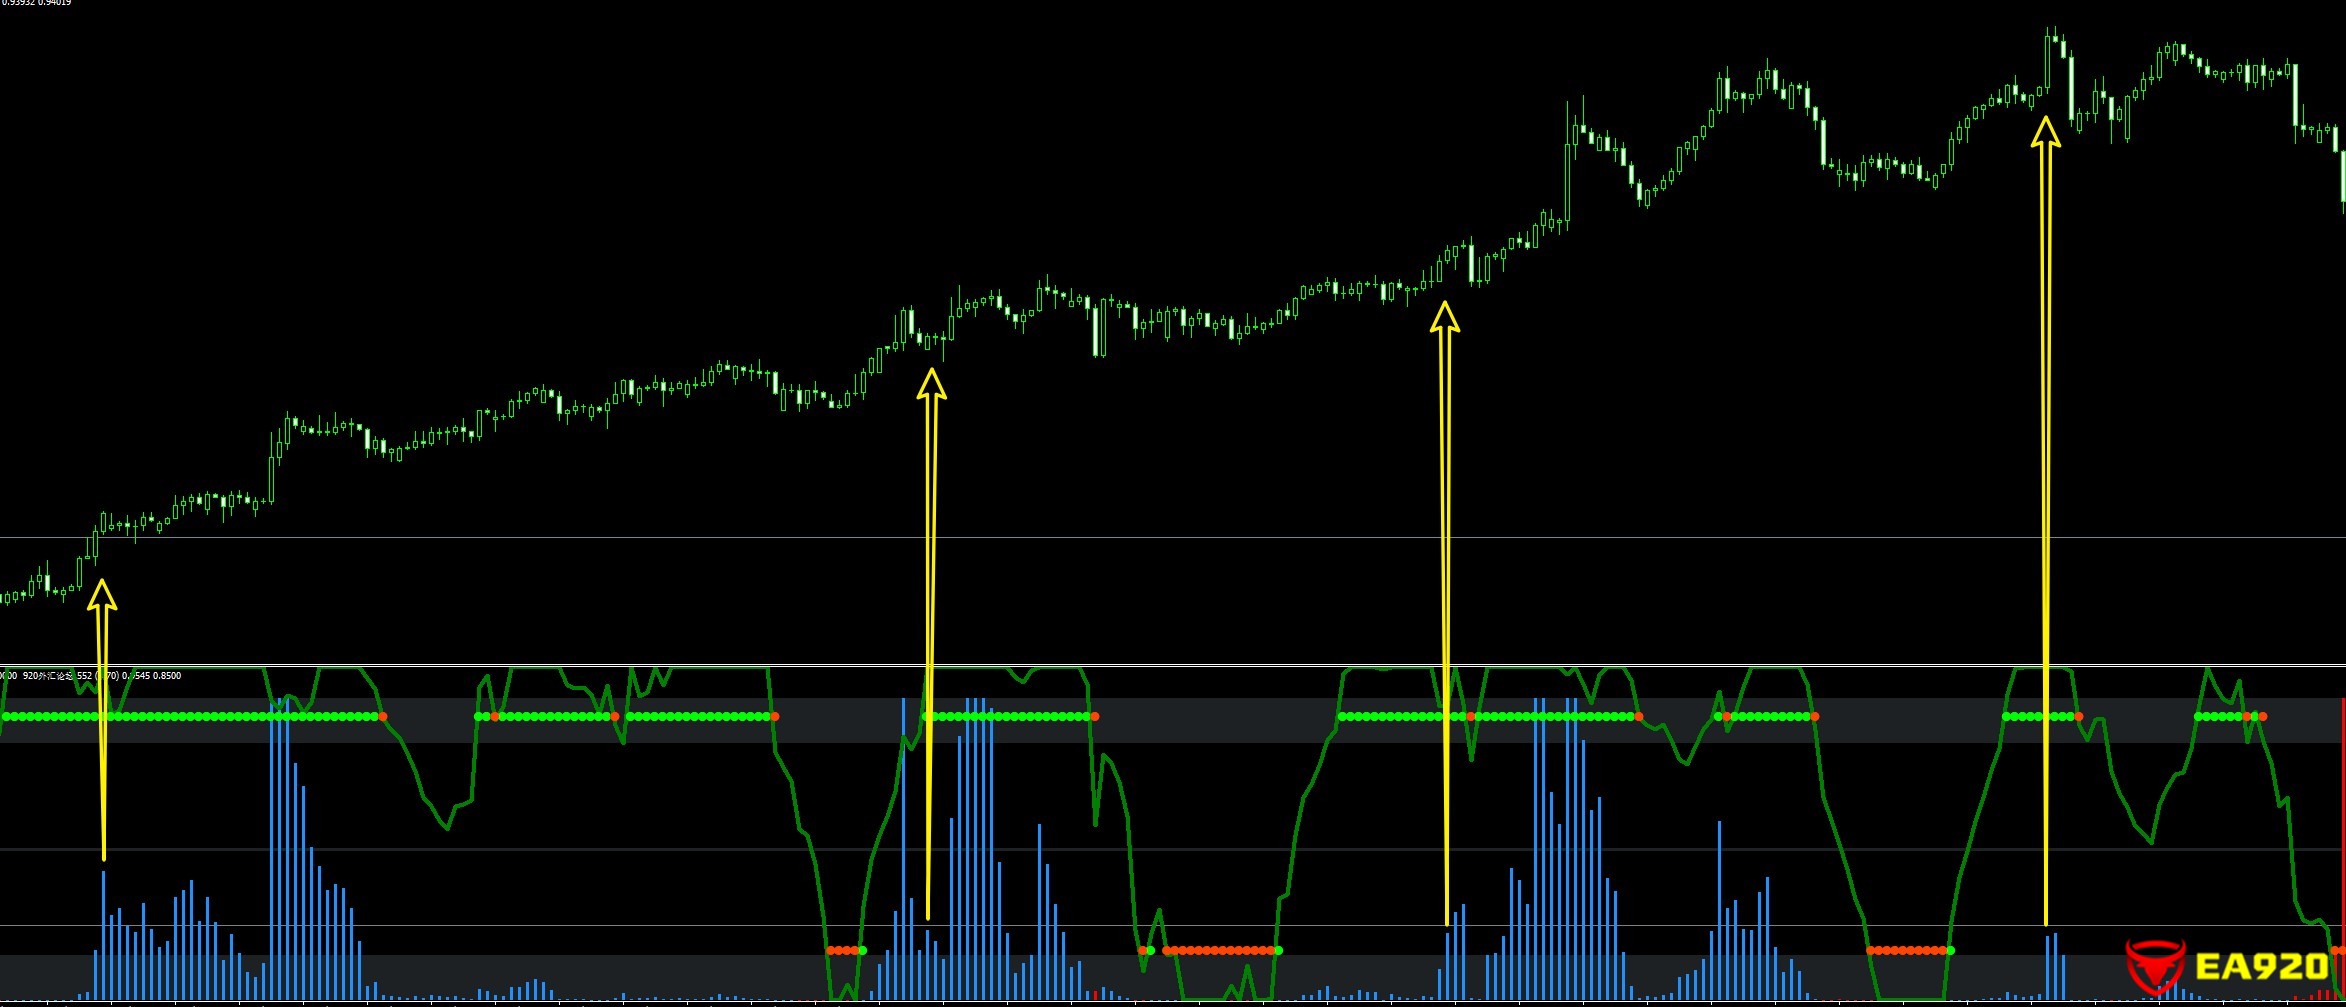The width and height of the screenshot is (2346, 1007).
Task: Click the longest orange dot row in the lower band
Action: pyautogui.click(x=1220, y=950)
